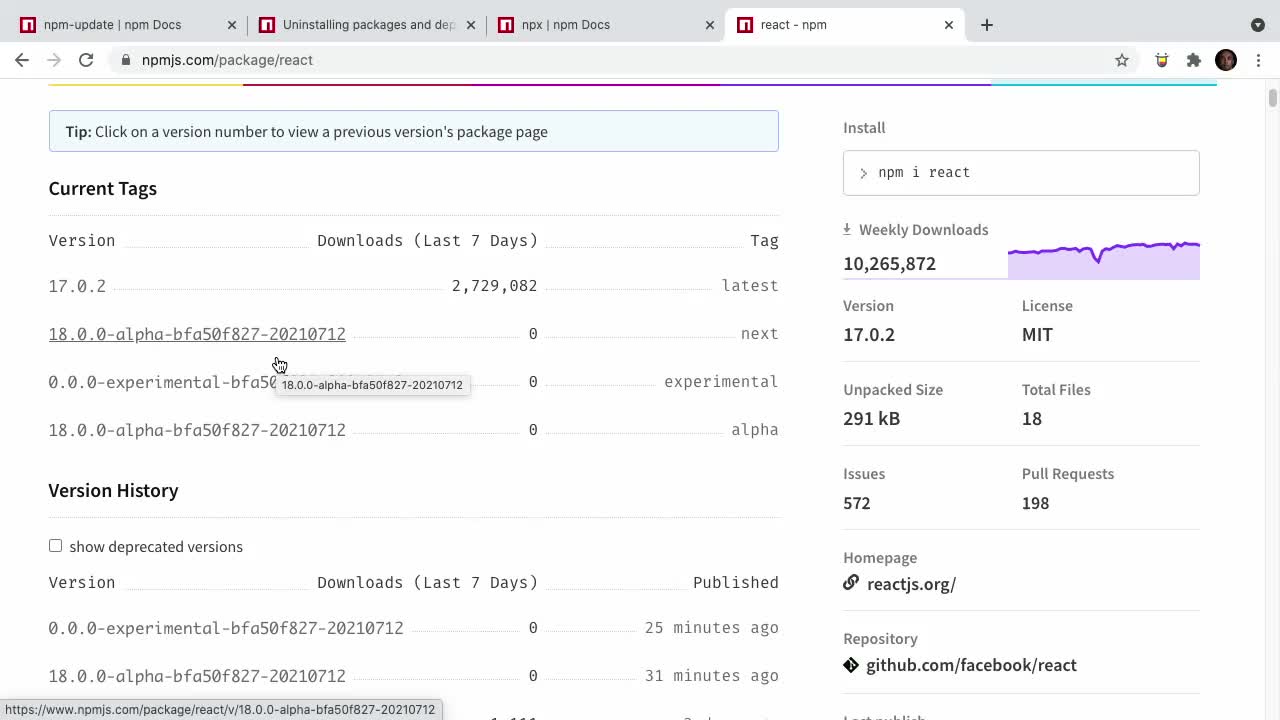Image resolution: width=1280 pixels, height=720 pixels.
Task: Click the Install heading in the sidebar
Action: pos(864,128)
